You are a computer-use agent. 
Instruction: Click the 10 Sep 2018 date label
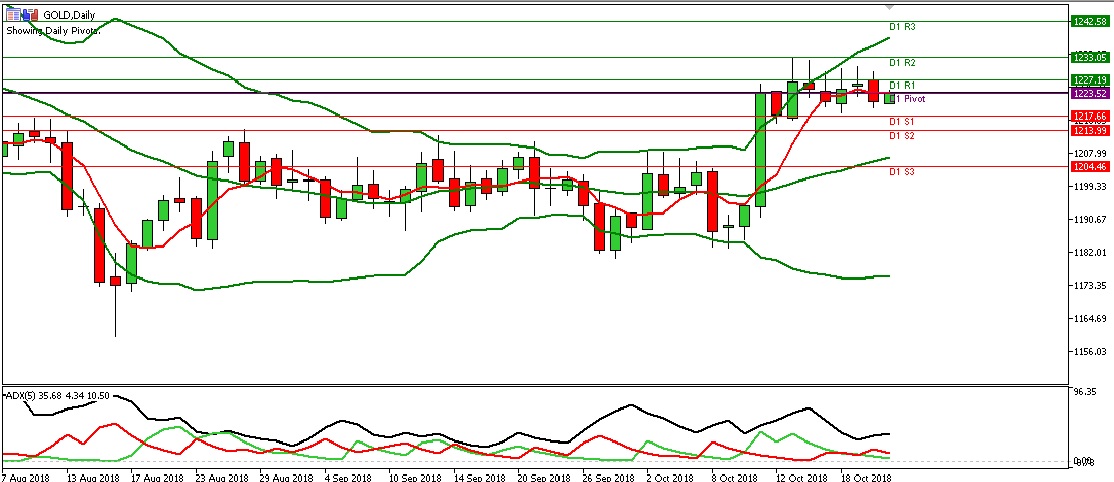pos(417,478)
